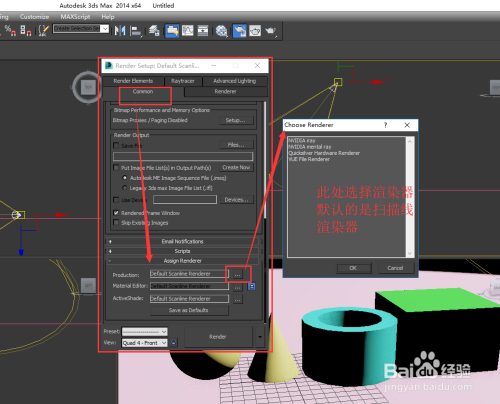Viewport: 500px width, 404px height.
Task: Open Create Selection Set dropdown
Action: (105, 29)
